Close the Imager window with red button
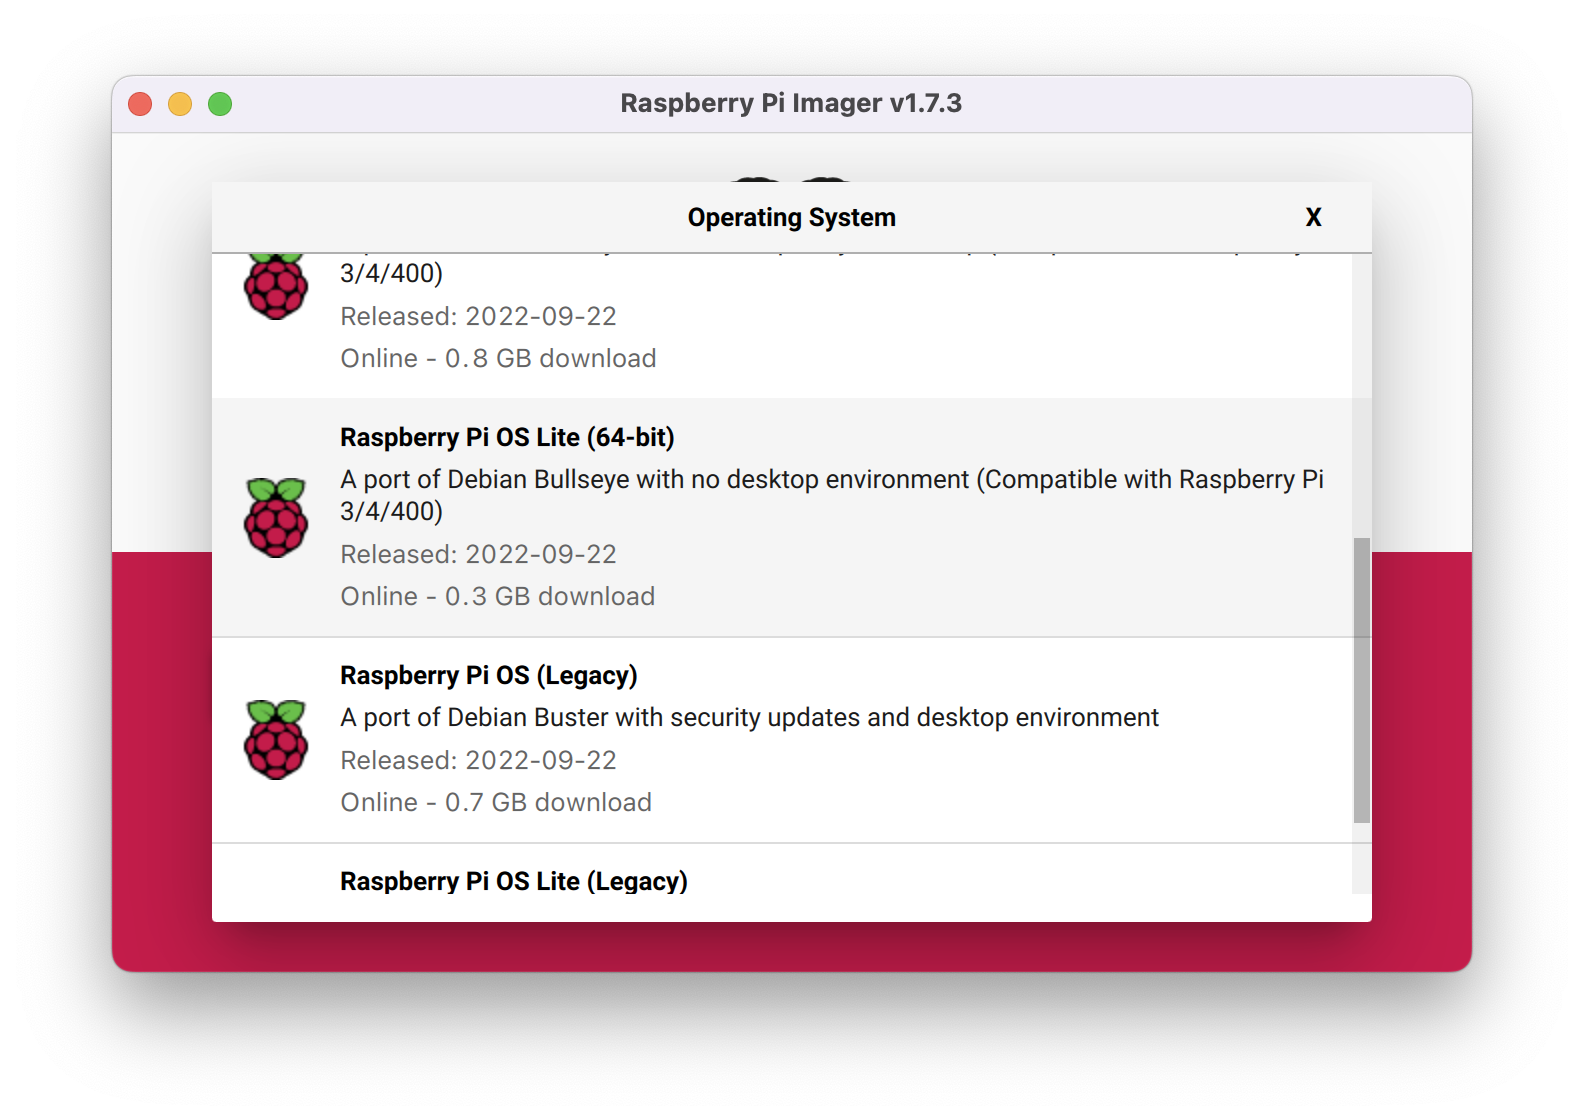Screen dimensions: 1584x1120 tap(140, 104)
